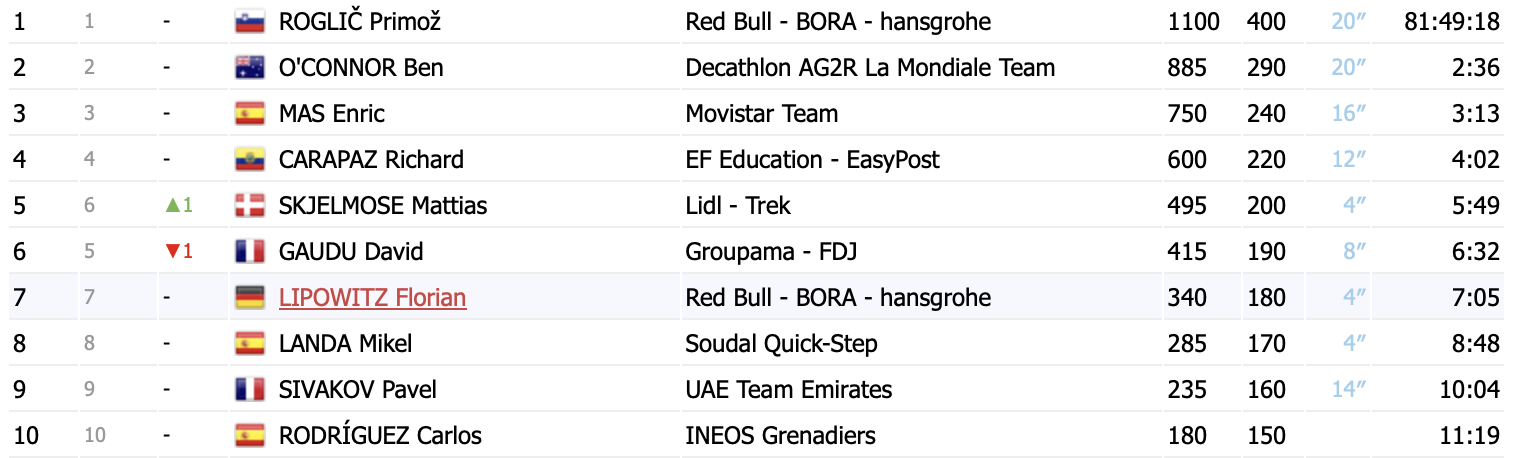
Task: Open the SIVAKOV Pavel rider page
Action: pyautogui.click(x=358, y=390)
